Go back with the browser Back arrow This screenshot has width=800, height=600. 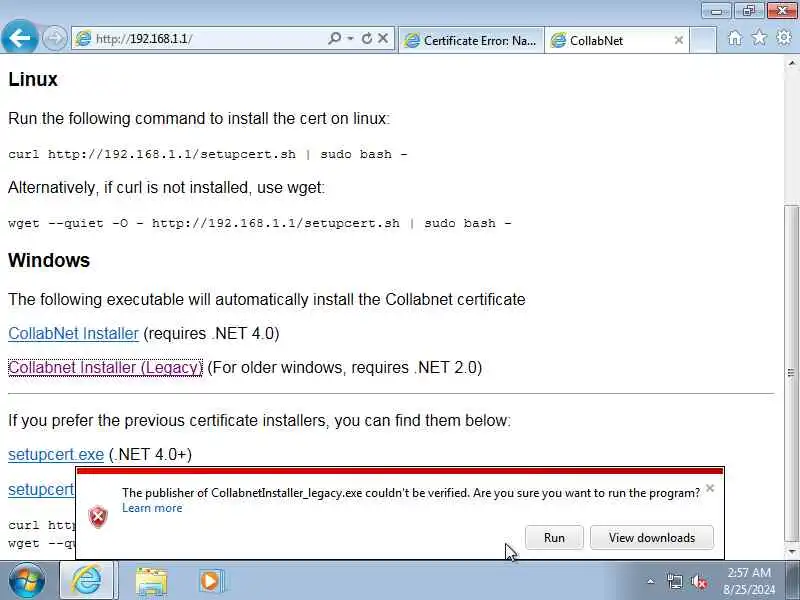click(19, 37)
